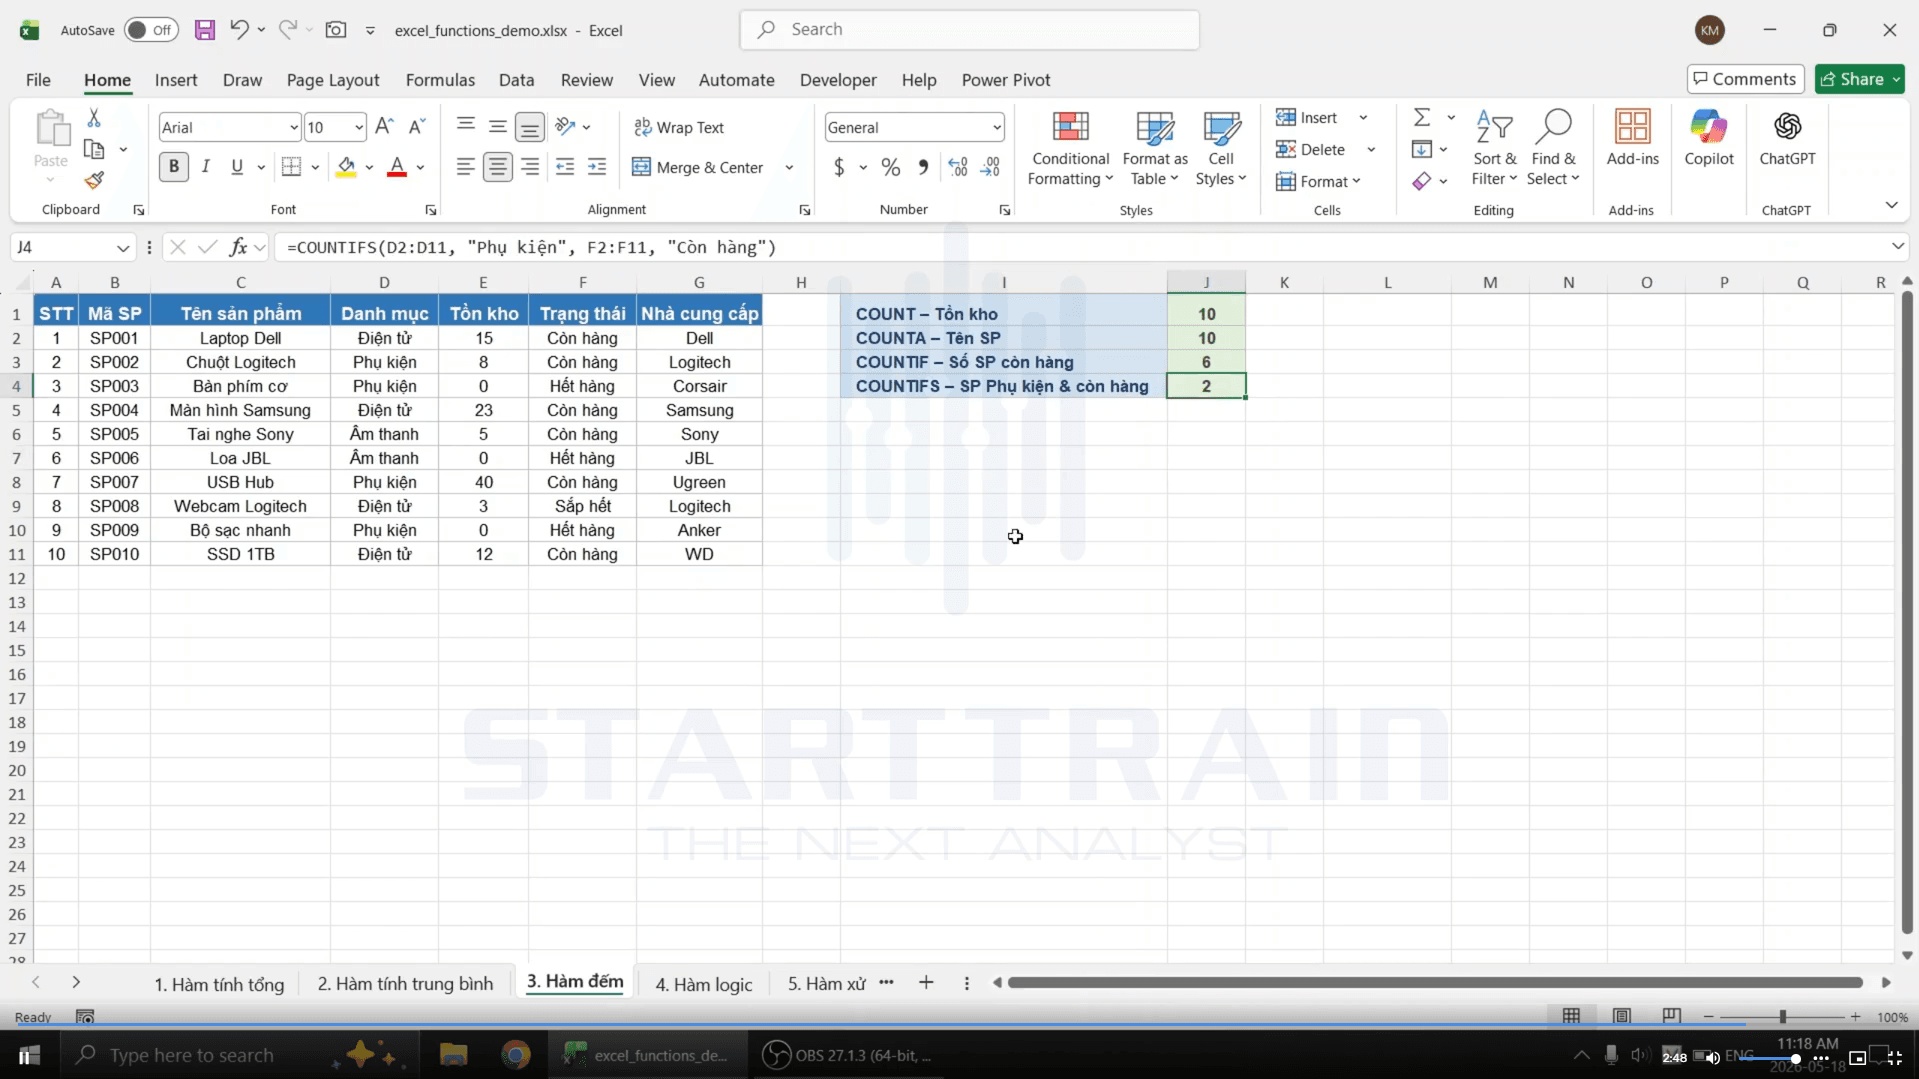Switch to '1. Hàm tính tổng' sheet
1919x1079 pixels.
click(219, 984)
